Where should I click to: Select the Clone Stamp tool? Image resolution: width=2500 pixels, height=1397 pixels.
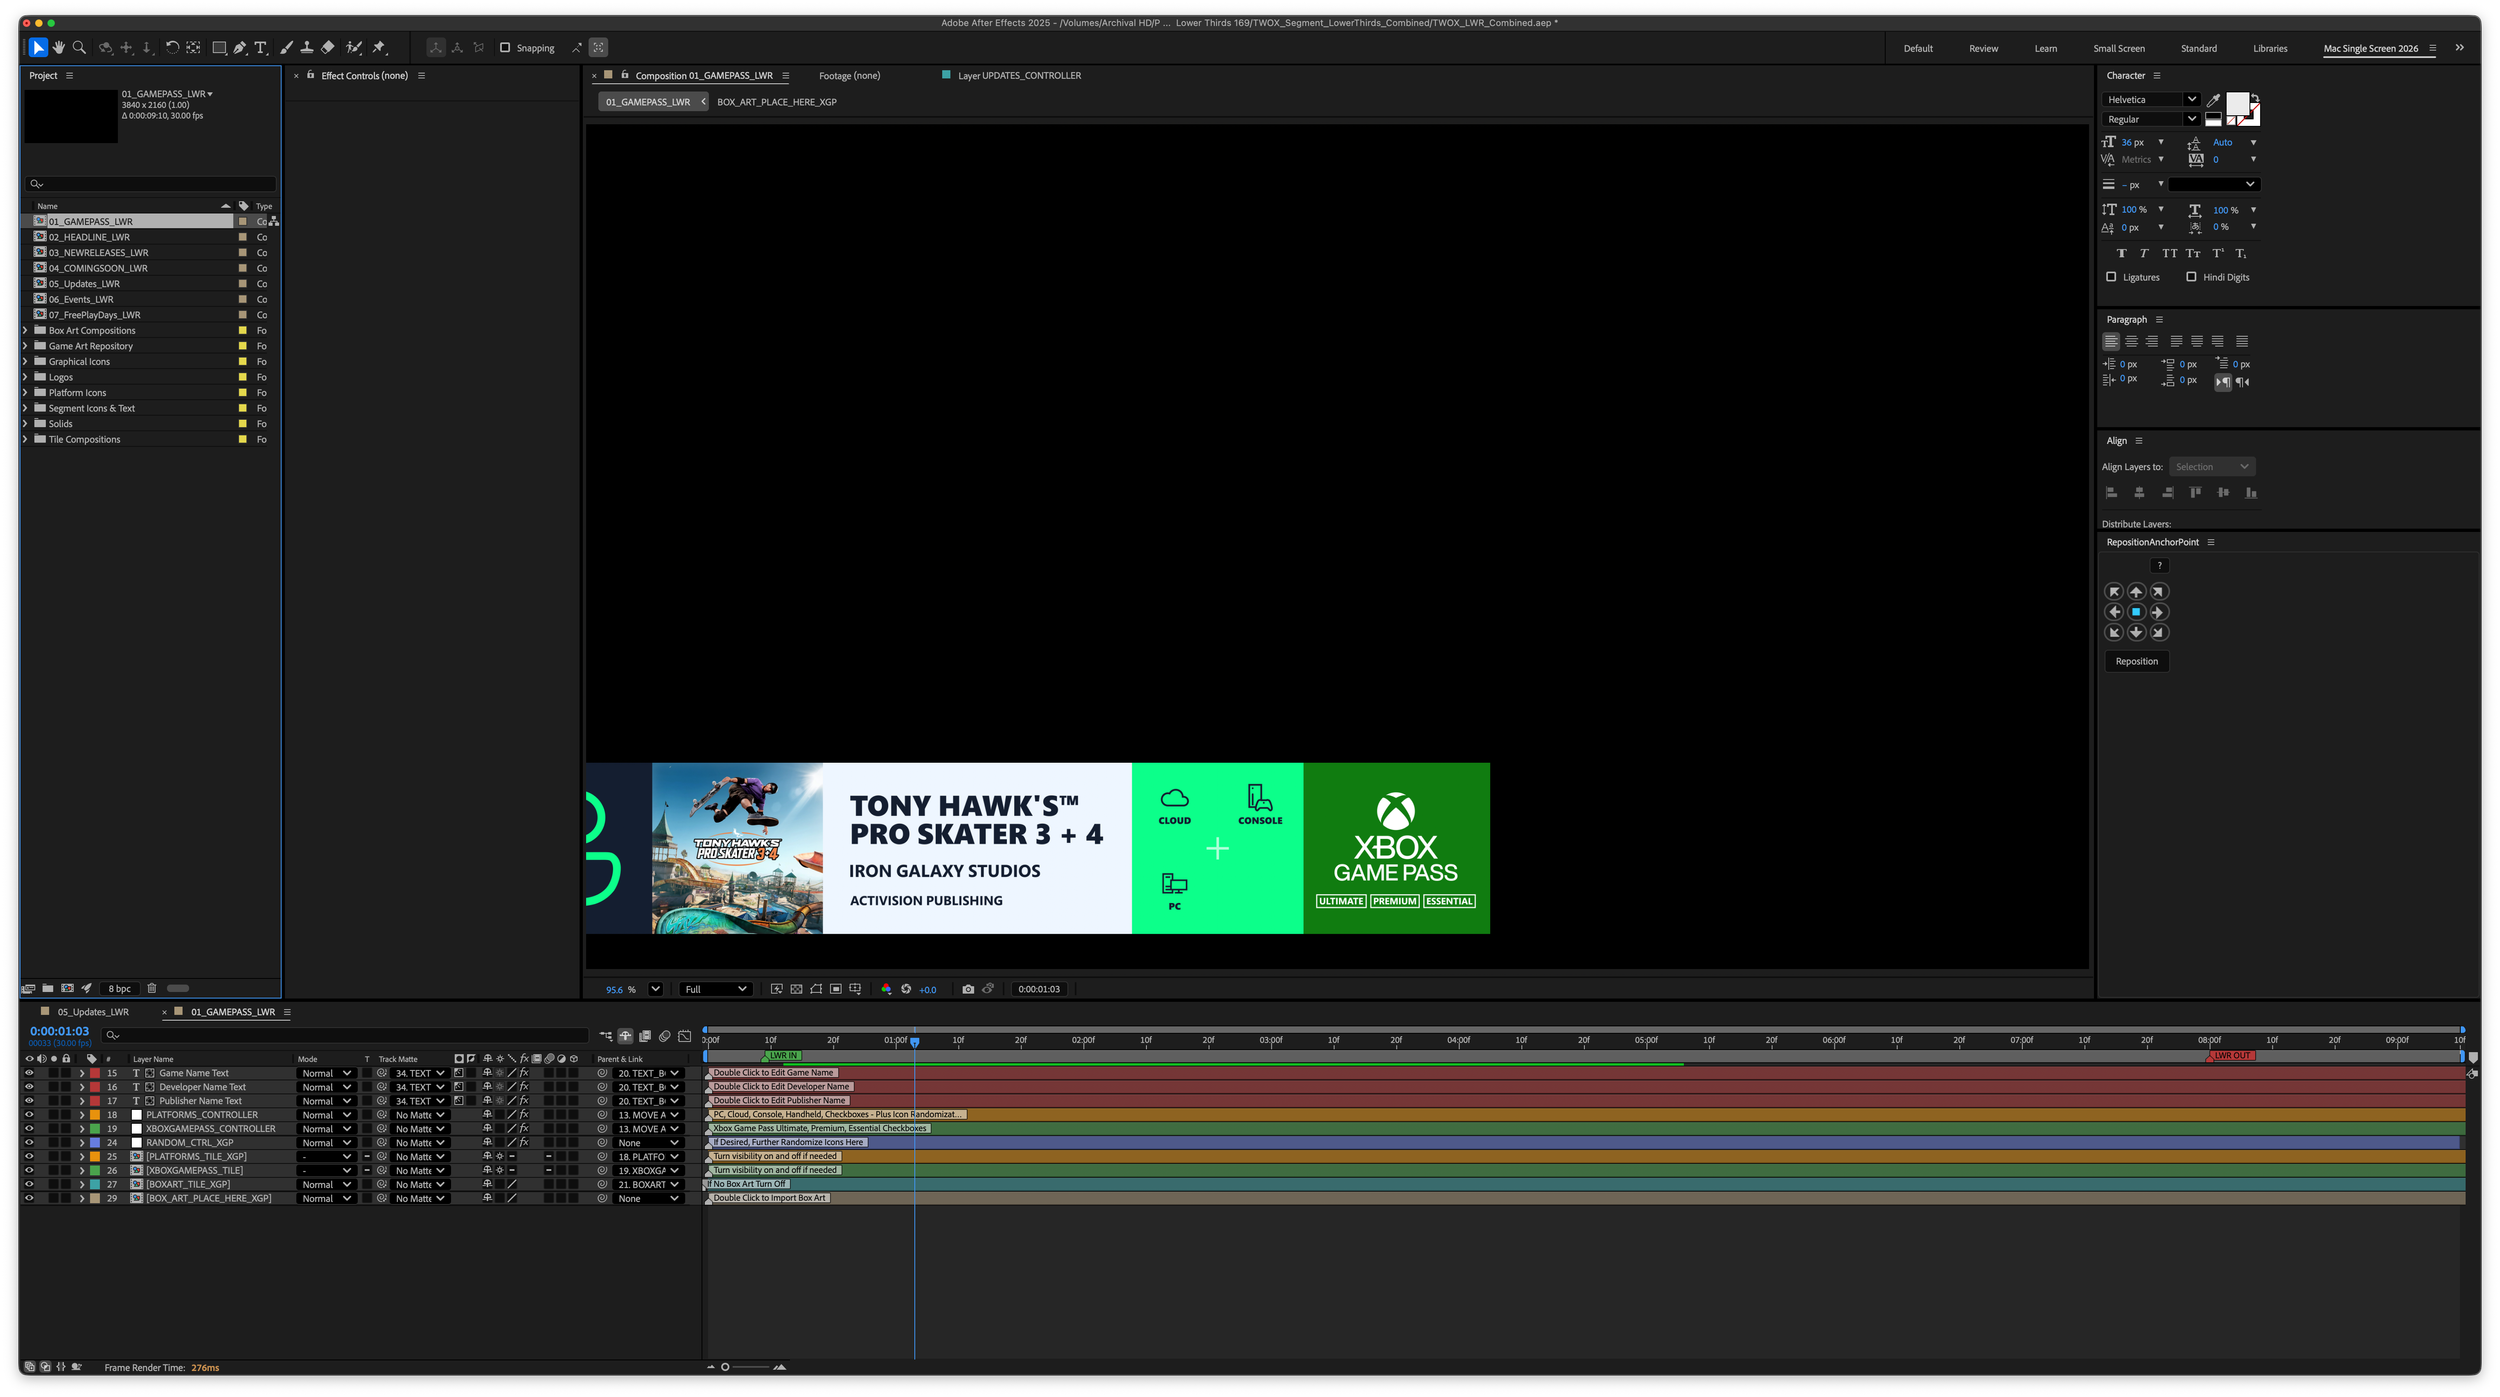point(307,47)
